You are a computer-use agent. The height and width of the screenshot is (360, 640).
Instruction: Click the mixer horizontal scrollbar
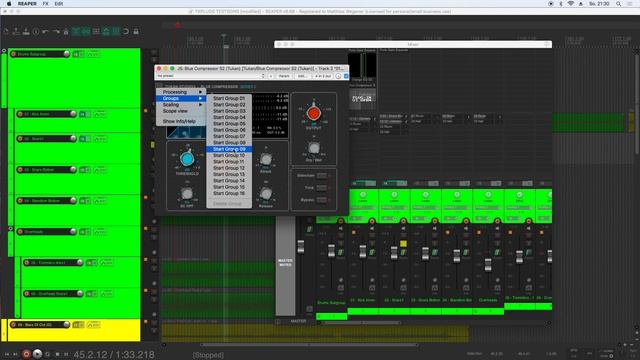[361, 322]
